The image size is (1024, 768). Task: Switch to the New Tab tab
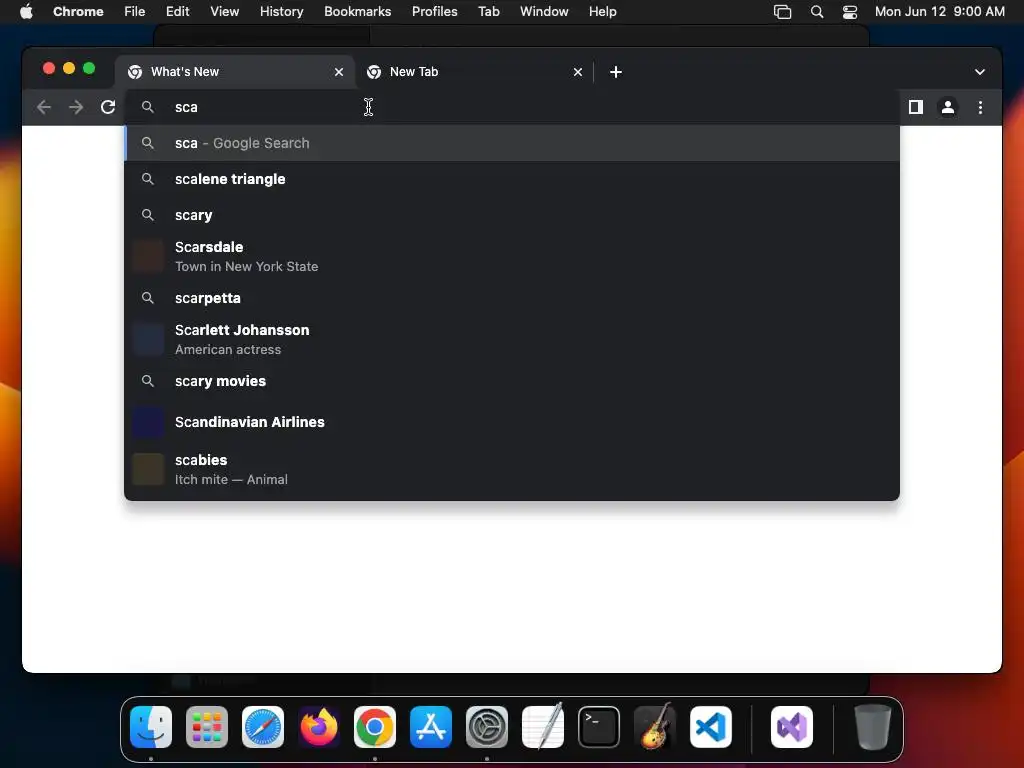(475, 72)
